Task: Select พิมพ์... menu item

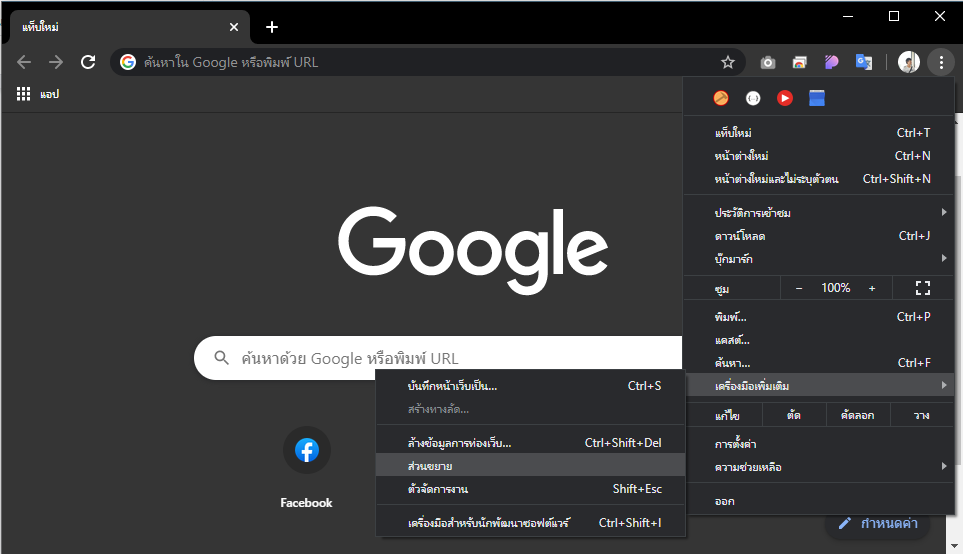Action: click(x=819, y=317)
